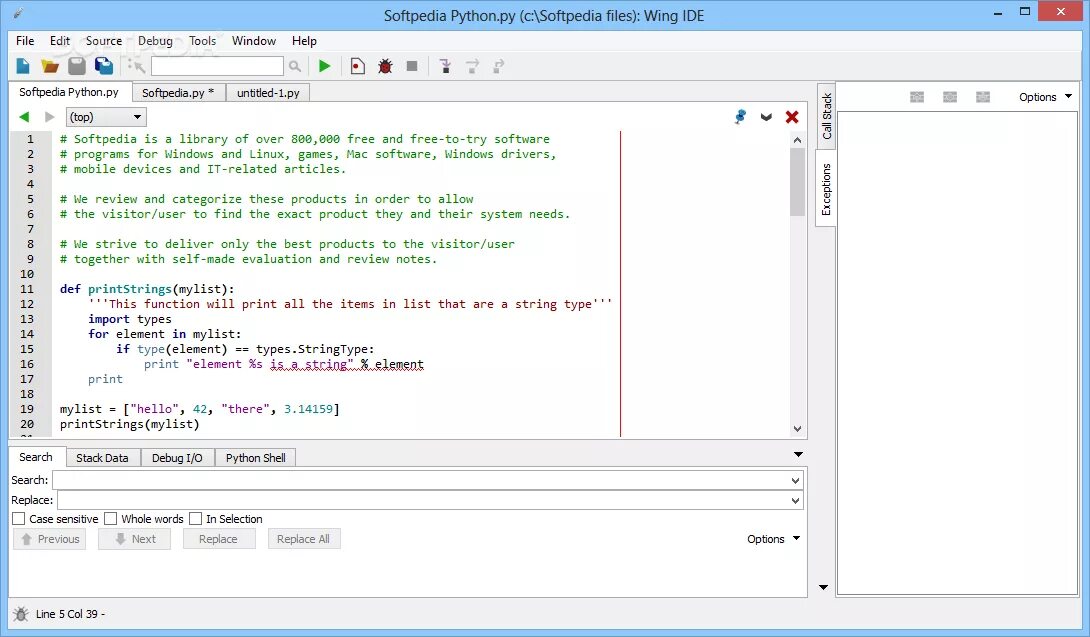Start debugging with the green play icon

coord(324,66)
